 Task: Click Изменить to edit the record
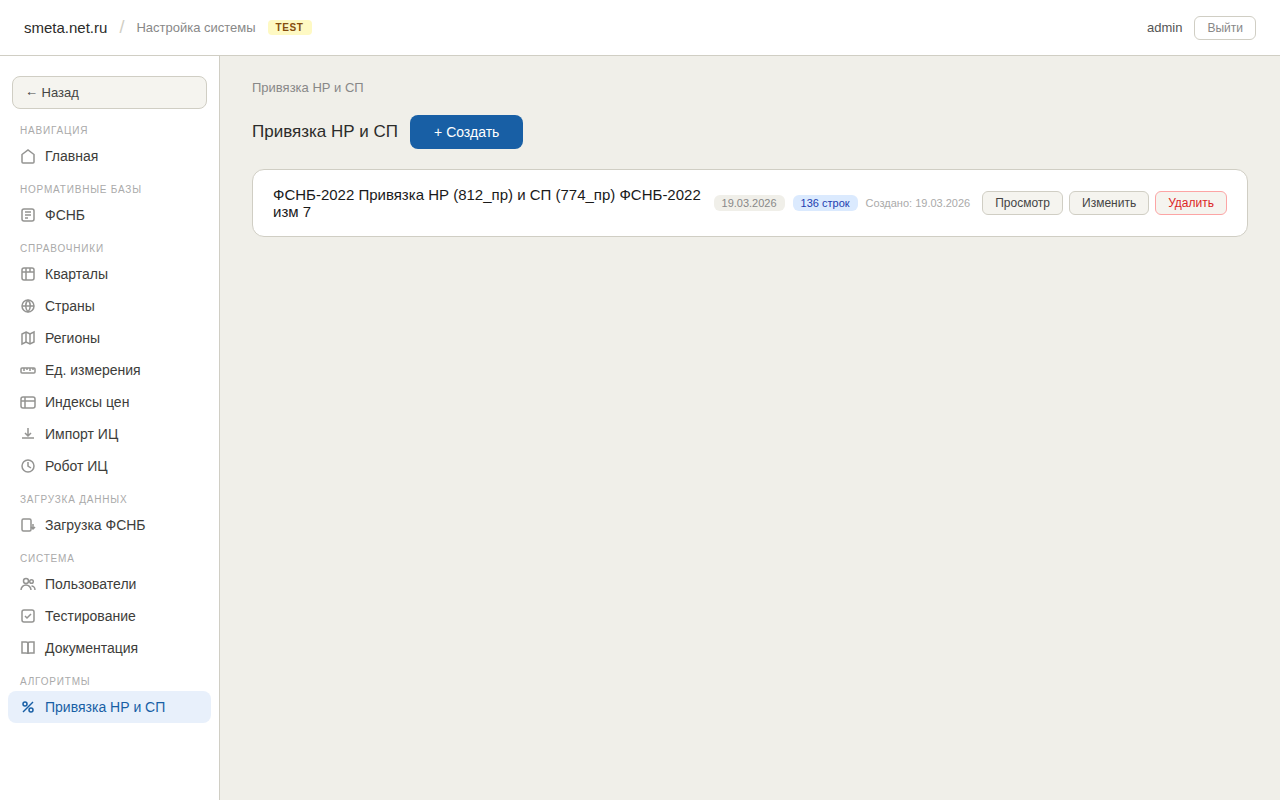[1109, 203]
